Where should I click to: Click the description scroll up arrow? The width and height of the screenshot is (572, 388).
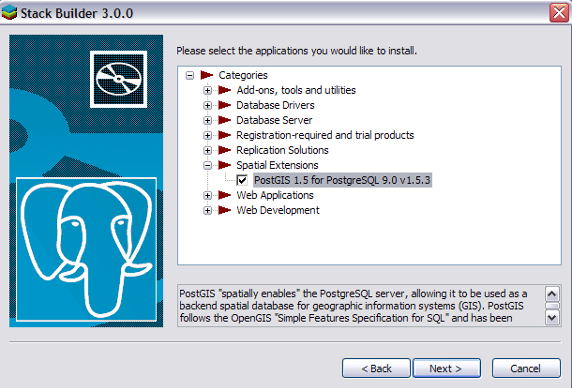[552, 294]
